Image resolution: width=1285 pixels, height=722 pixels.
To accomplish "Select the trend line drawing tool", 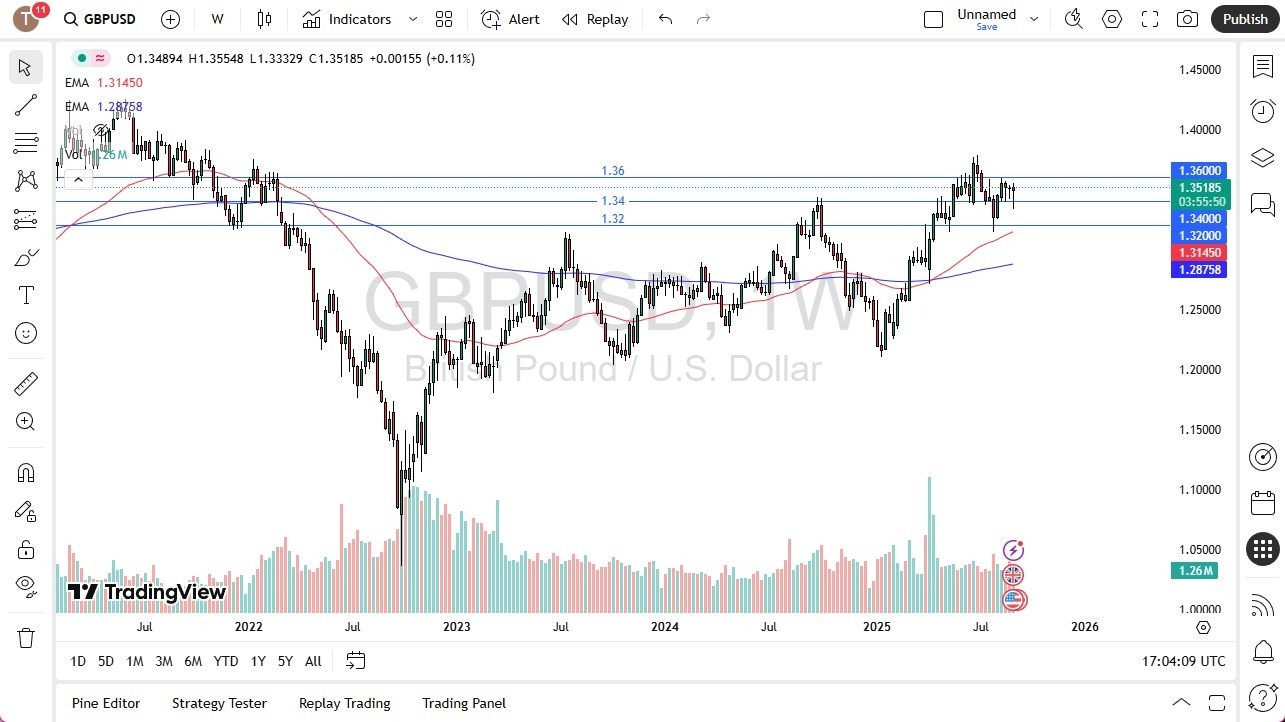I will pos(26,105).
